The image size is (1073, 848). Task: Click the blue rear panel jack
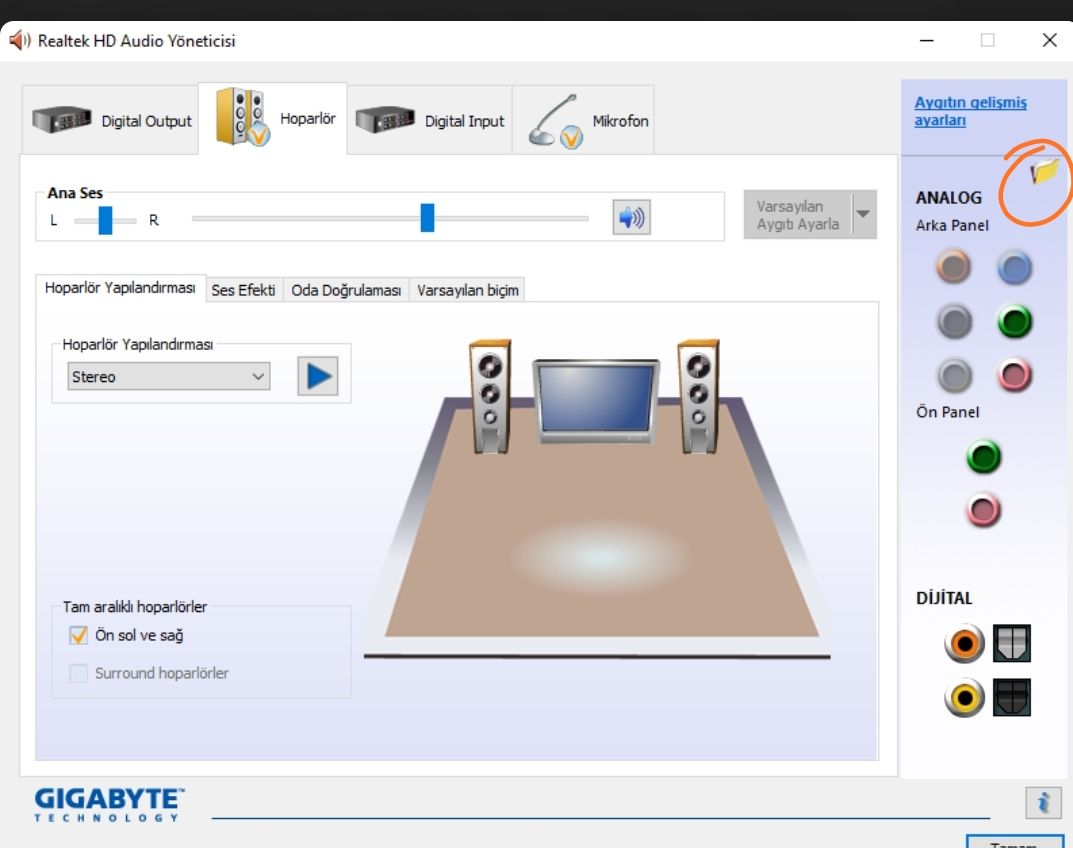coord(1014,267)
